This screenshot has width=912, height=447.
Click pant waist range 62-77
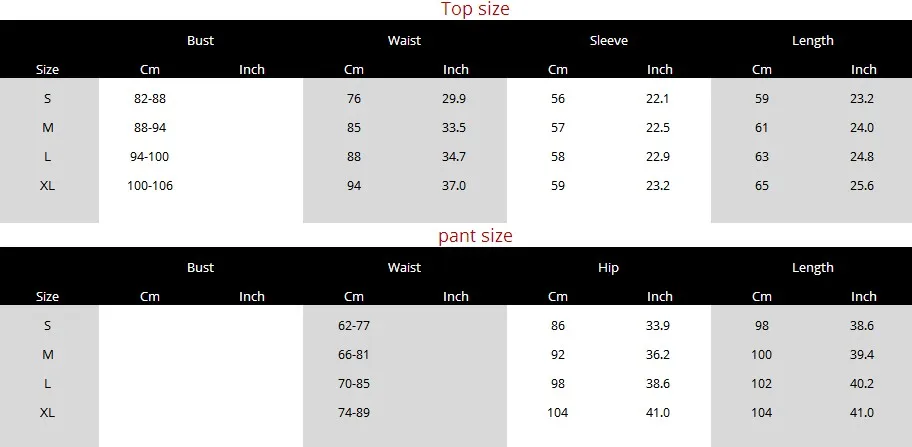coord(354,326)
